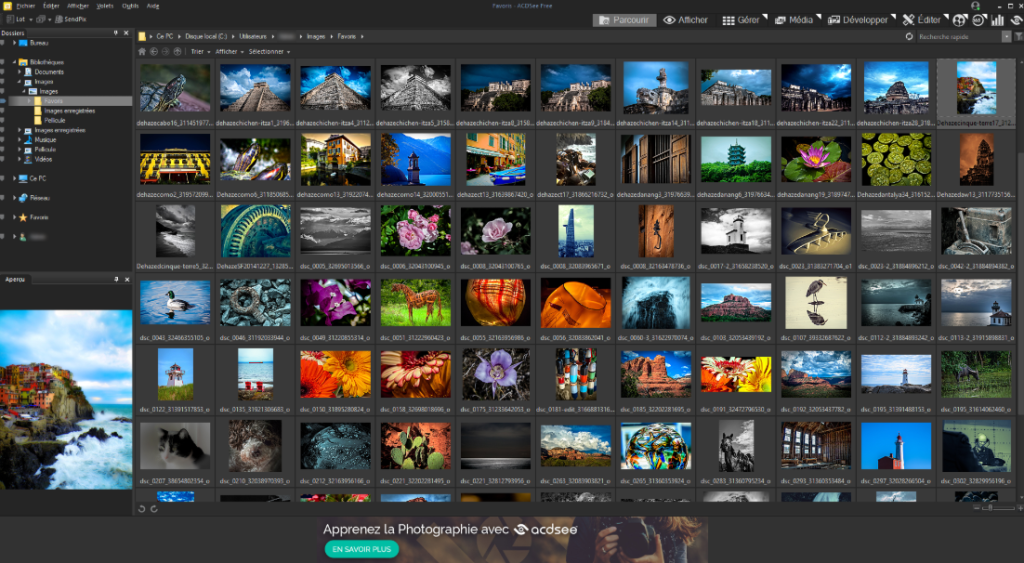The width and height of the screenshot is (1024, 563).
Task: Open the Sélectionner dropdown
Action: pos(269,51)
